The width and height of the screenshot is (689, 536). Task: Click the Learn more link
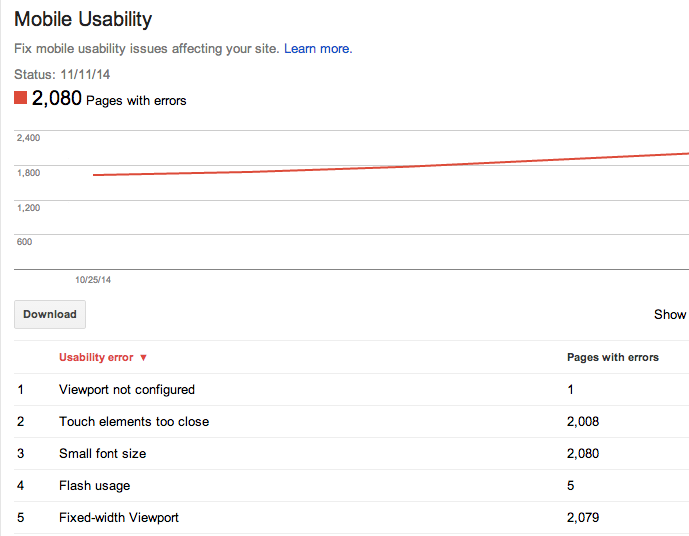click(x=317, y=48)
